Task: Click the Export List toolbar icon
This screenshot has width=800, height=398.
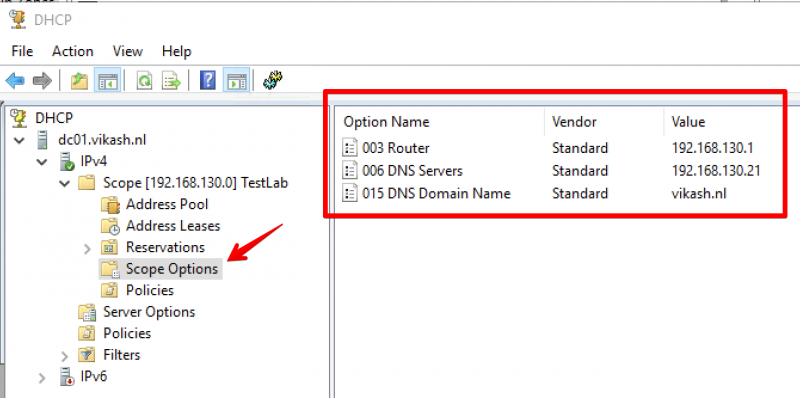Action: pyautogui.click(x=171, y=81)
